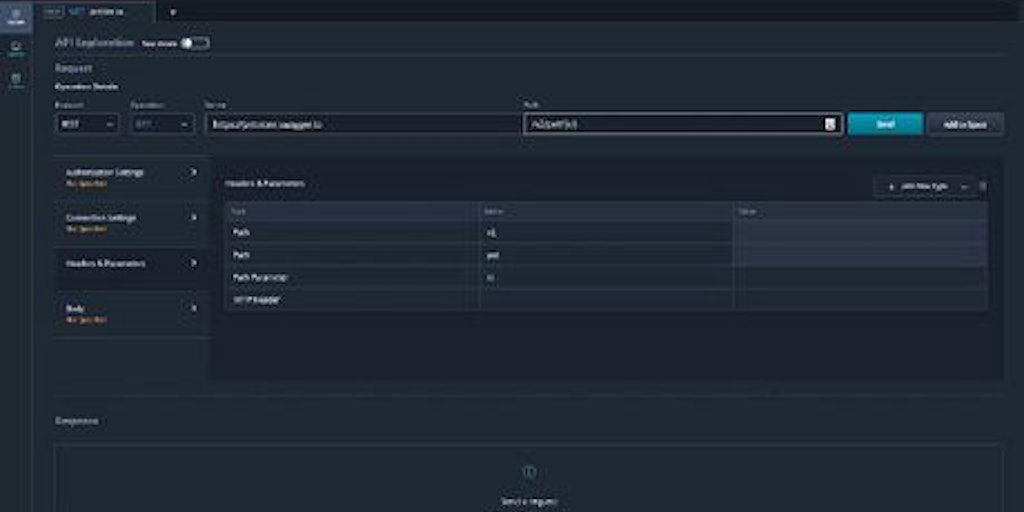Select the HTTP Header type cell
Screen dimensions: 1024x512
(353, 300)
